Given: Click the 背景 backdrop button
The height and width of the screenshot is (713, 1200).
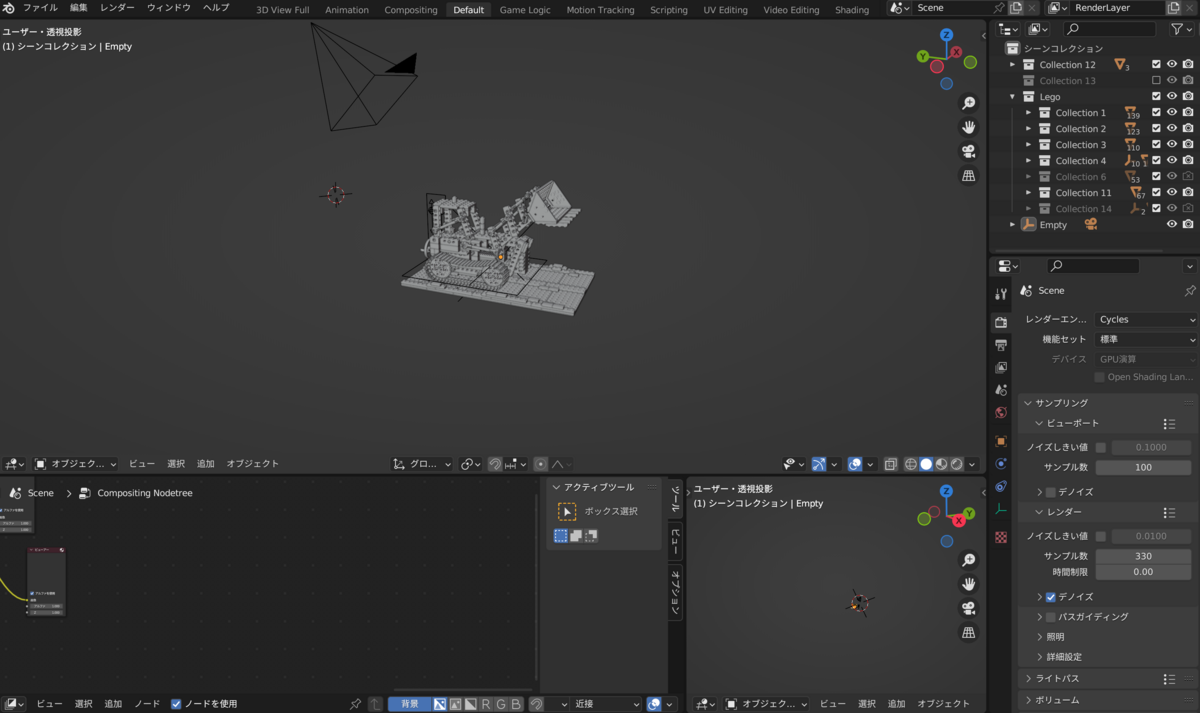Looking at the screenshot, I should (410, 704).
